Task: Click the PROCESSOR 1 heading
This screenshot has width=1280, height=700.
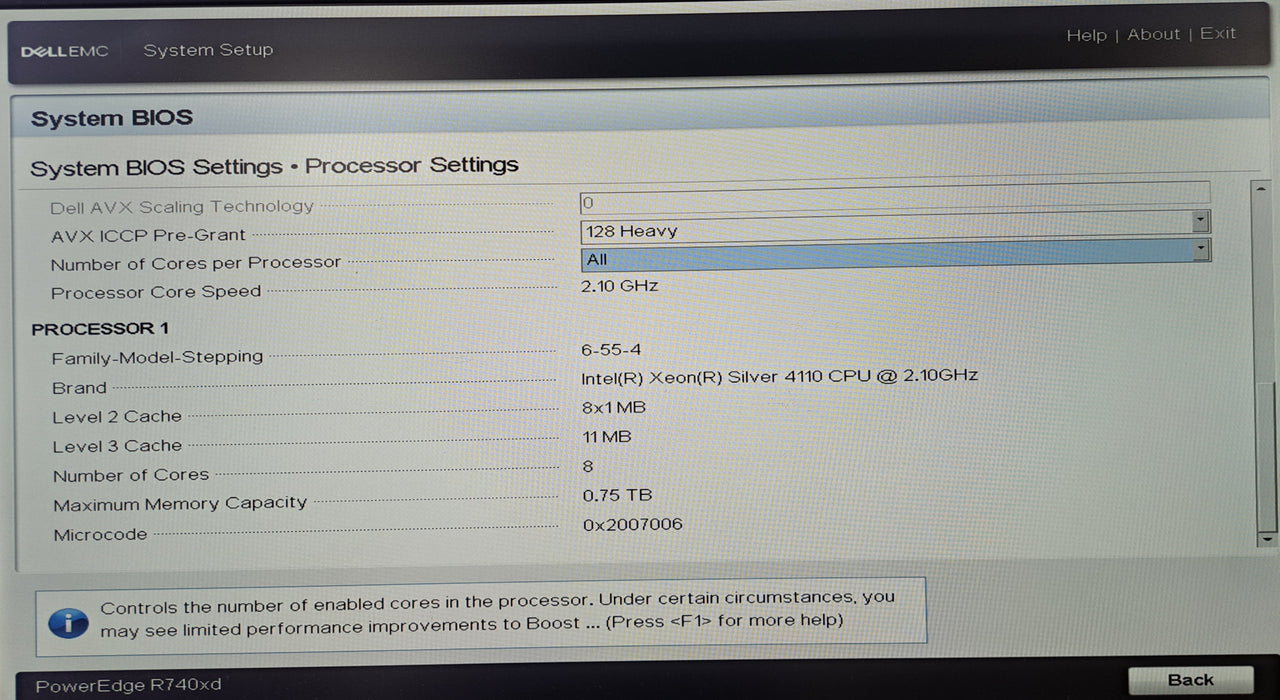Action: [x=100, y=328]
